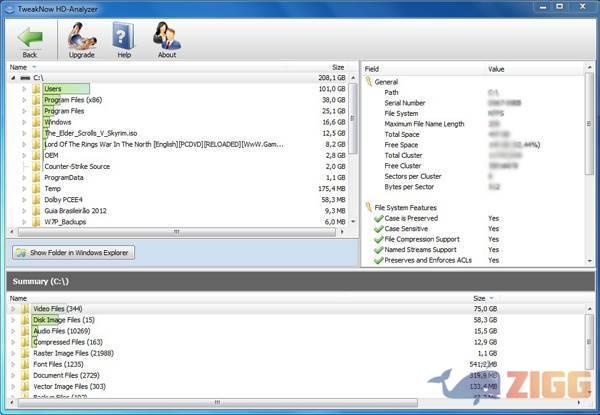Click the properties panel vertical scrollbar

click(589, 124)
